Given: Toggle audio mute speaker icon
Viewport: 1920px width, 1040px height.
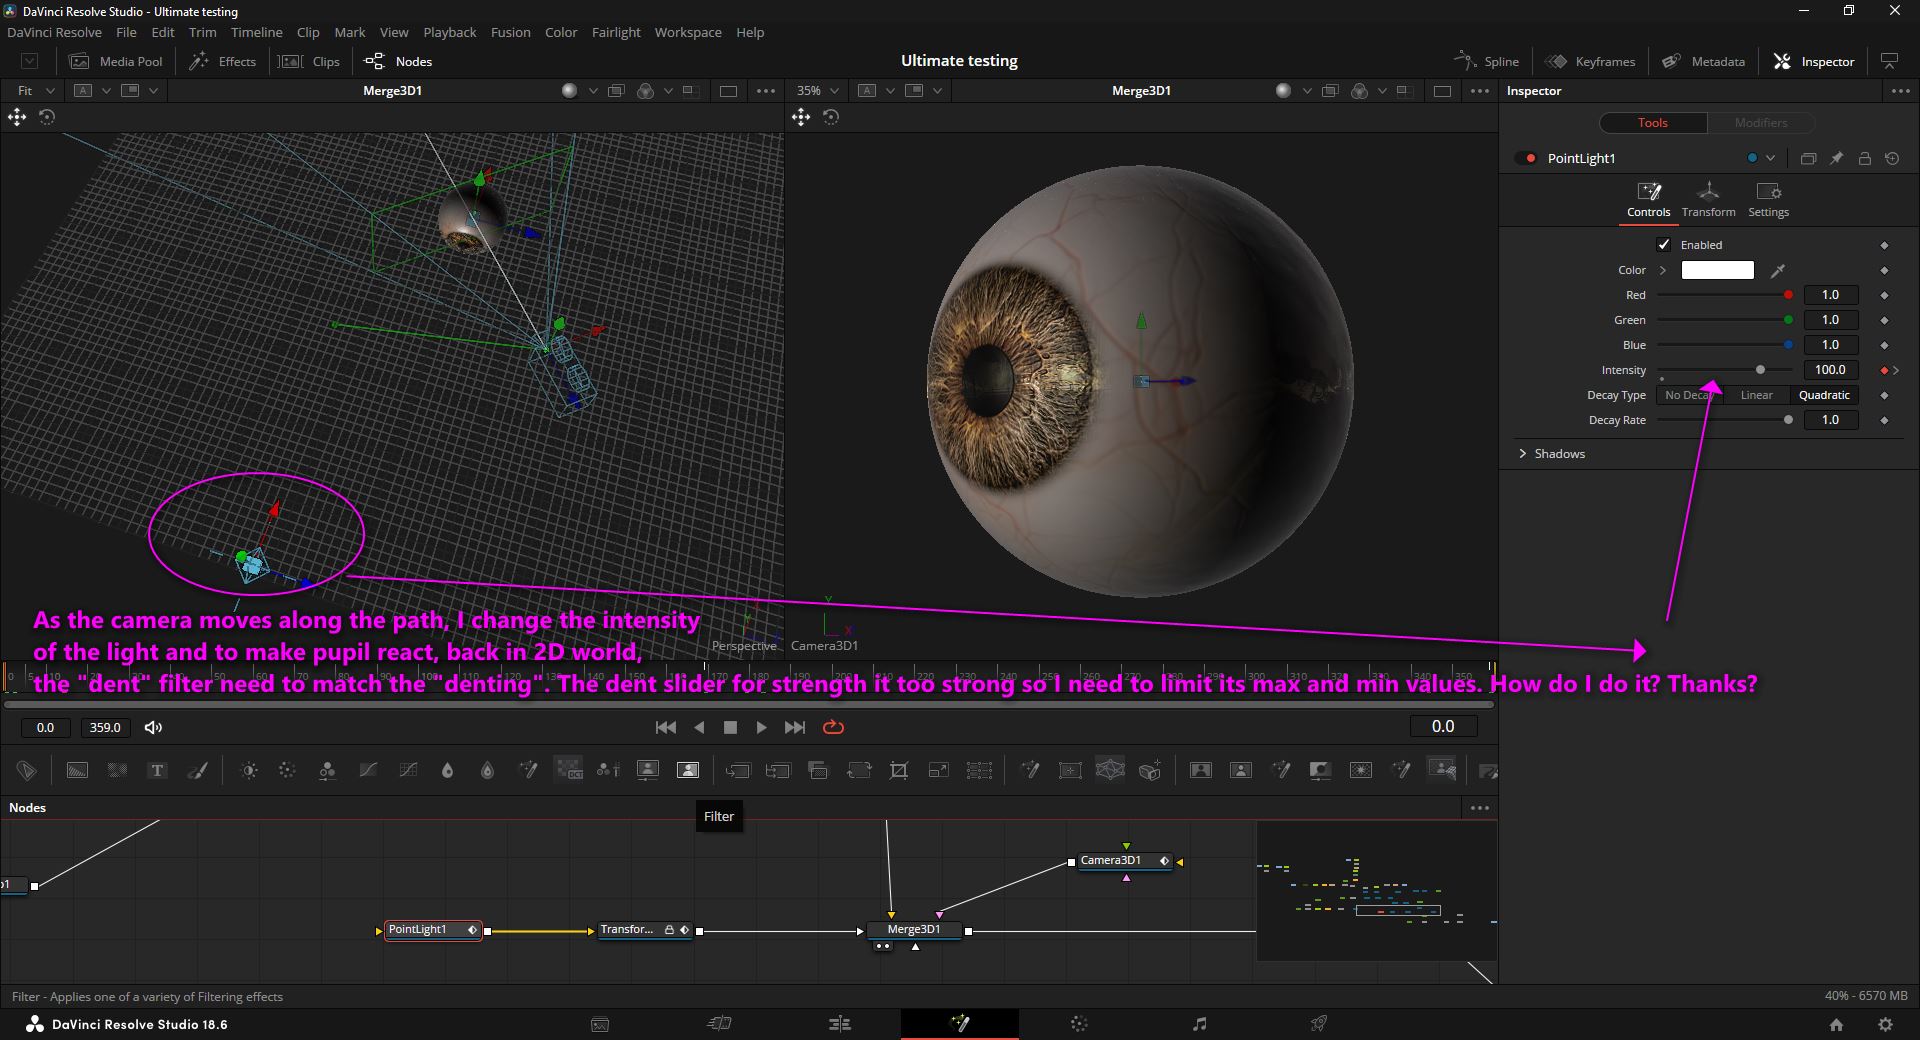Looking at the screenshot, I should [153, 727].
